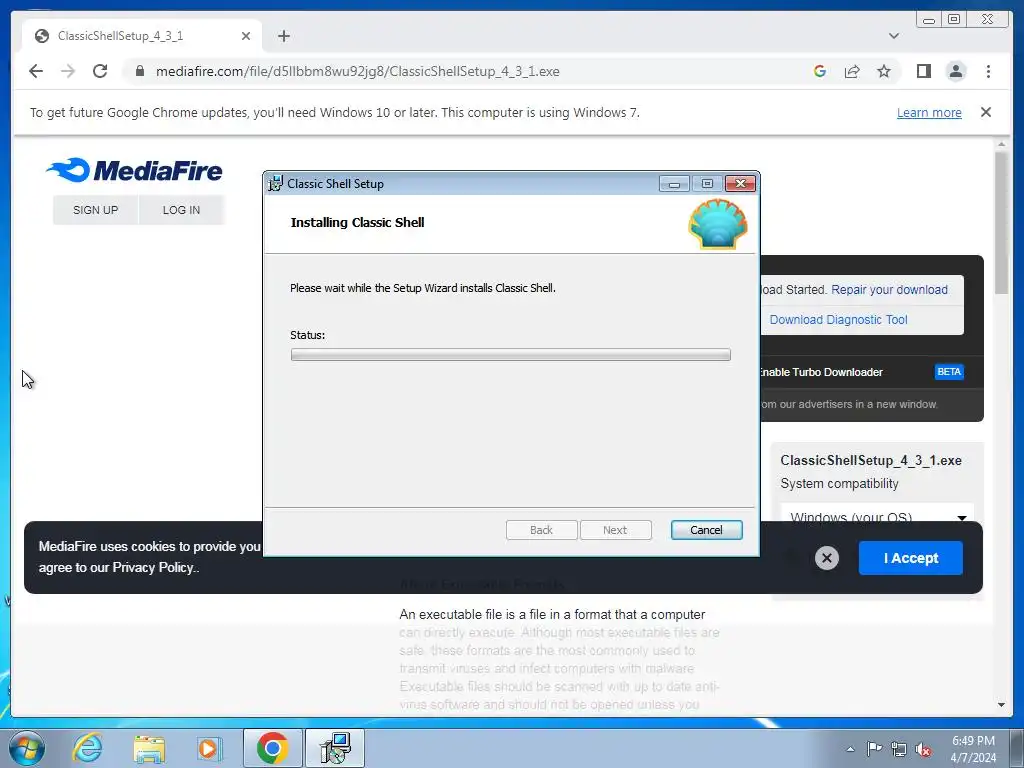Open Chrome's three-dot menu

[988, 71]
